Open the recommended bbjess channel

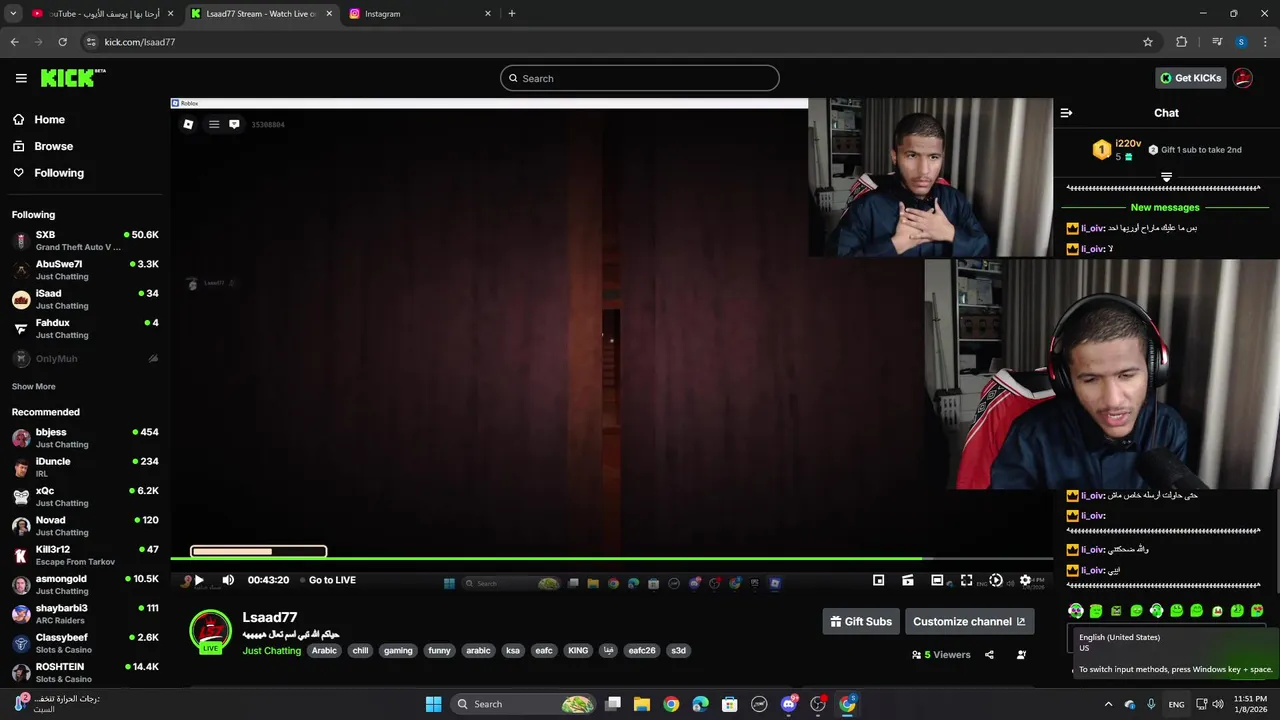tap(85, 438)
